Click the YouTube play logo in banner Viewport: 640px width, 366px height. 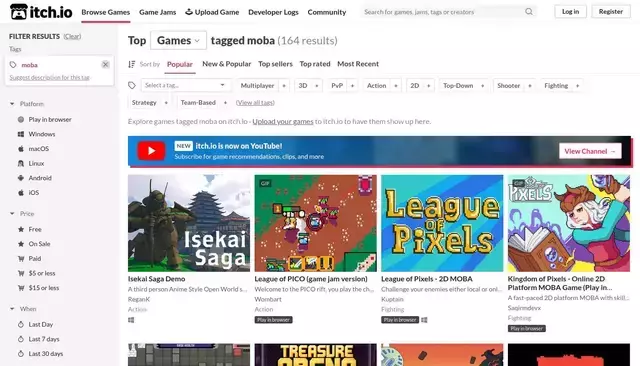tap(151, 151)
